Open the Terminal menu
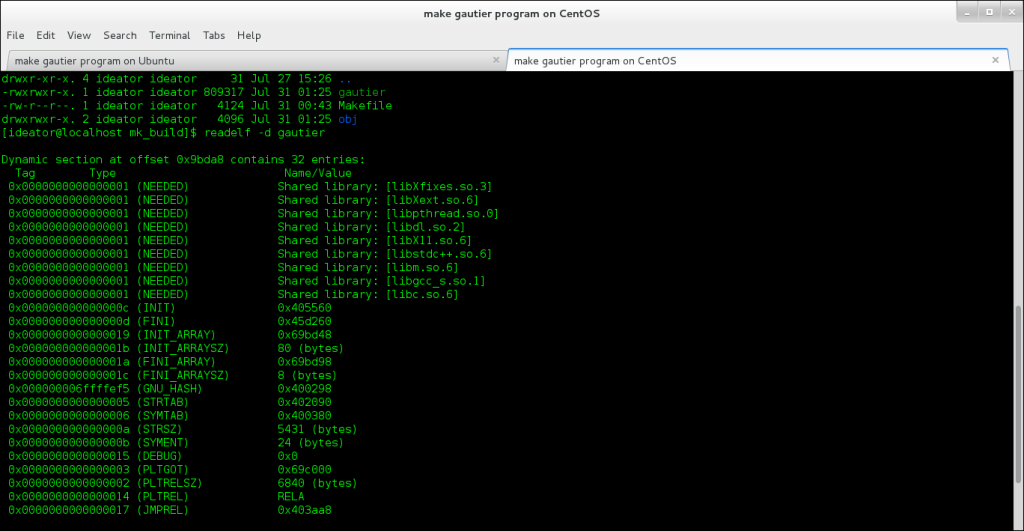Screen dimensions: 1024x531 pos(169,35)
